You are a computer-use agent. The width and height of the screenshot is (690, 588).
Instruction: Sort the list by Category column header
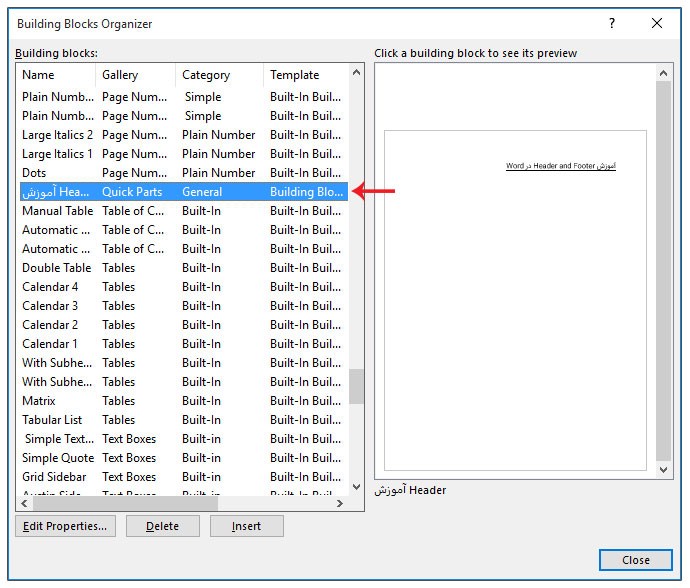(218, 75)
